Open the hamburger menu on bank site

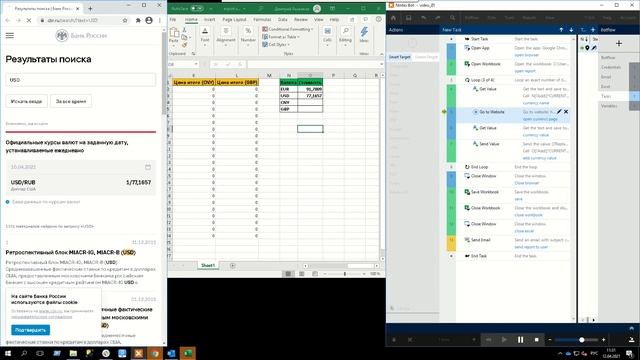(x=10, y=36)
